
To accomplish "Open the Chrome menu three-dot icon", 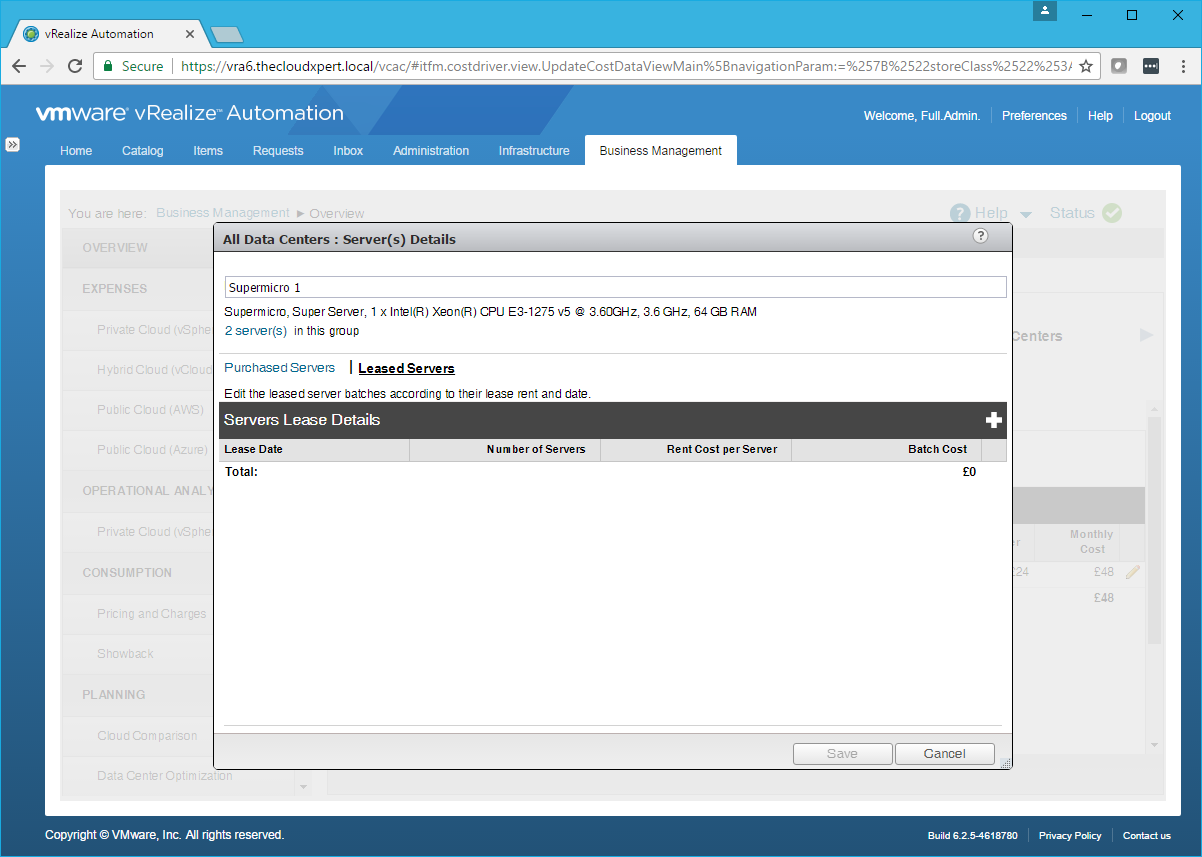I will (x=1181, y=66).
